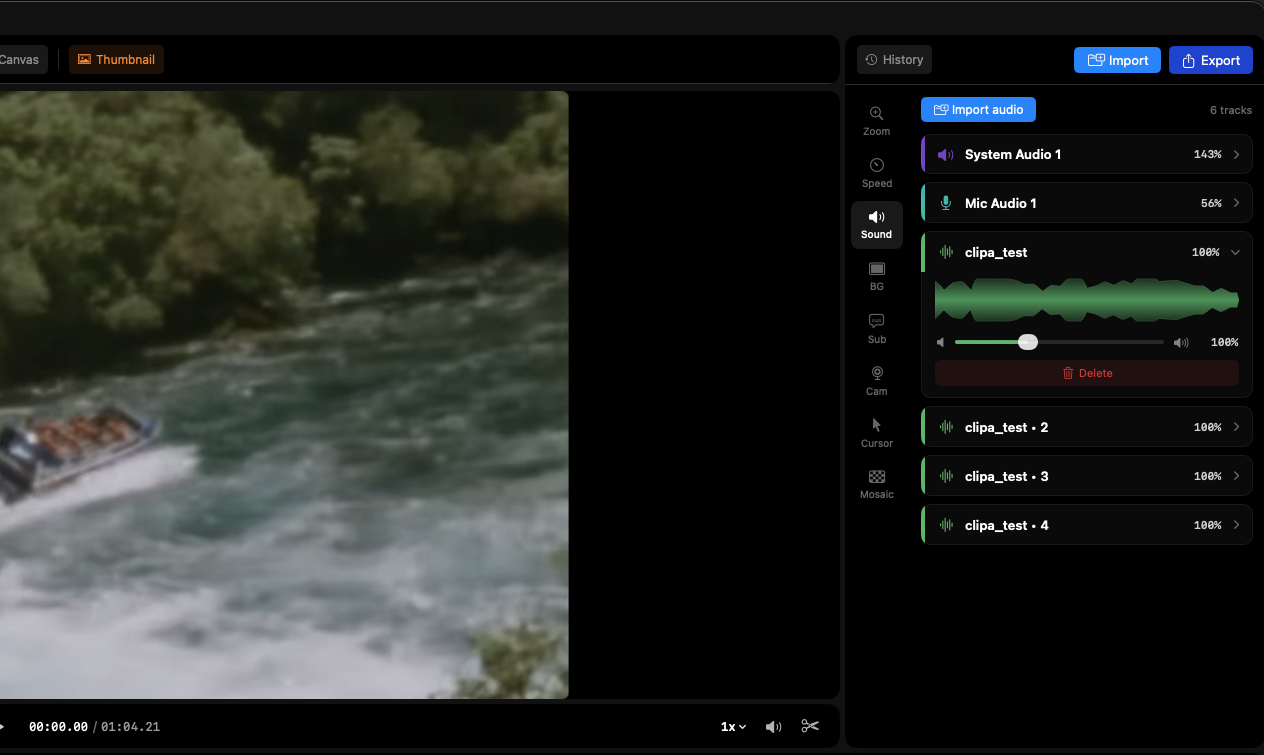Click the clipa_test green waveform
Screen dimensions: 1264x755
(1086, 300)
